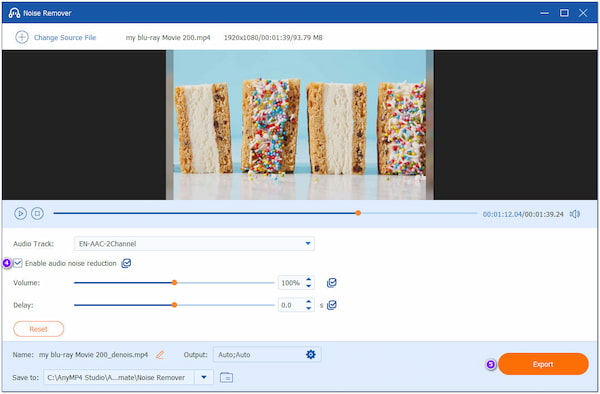Click the Change Source File plus icon

(x=22, y=37)
